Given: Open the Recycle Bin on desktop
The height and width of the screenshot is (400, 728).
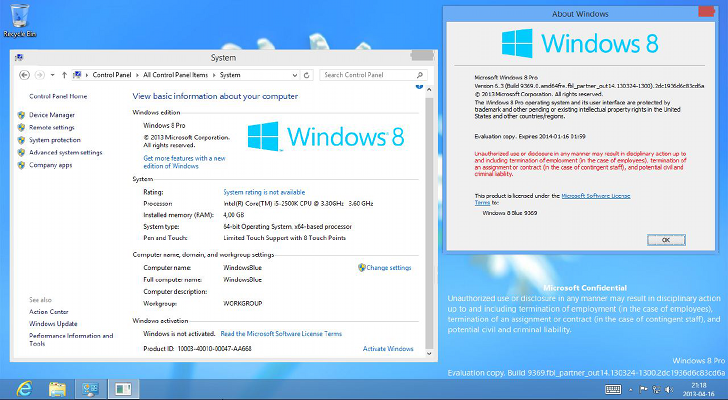Looking at the screenshot, I should tap(21, 19).
